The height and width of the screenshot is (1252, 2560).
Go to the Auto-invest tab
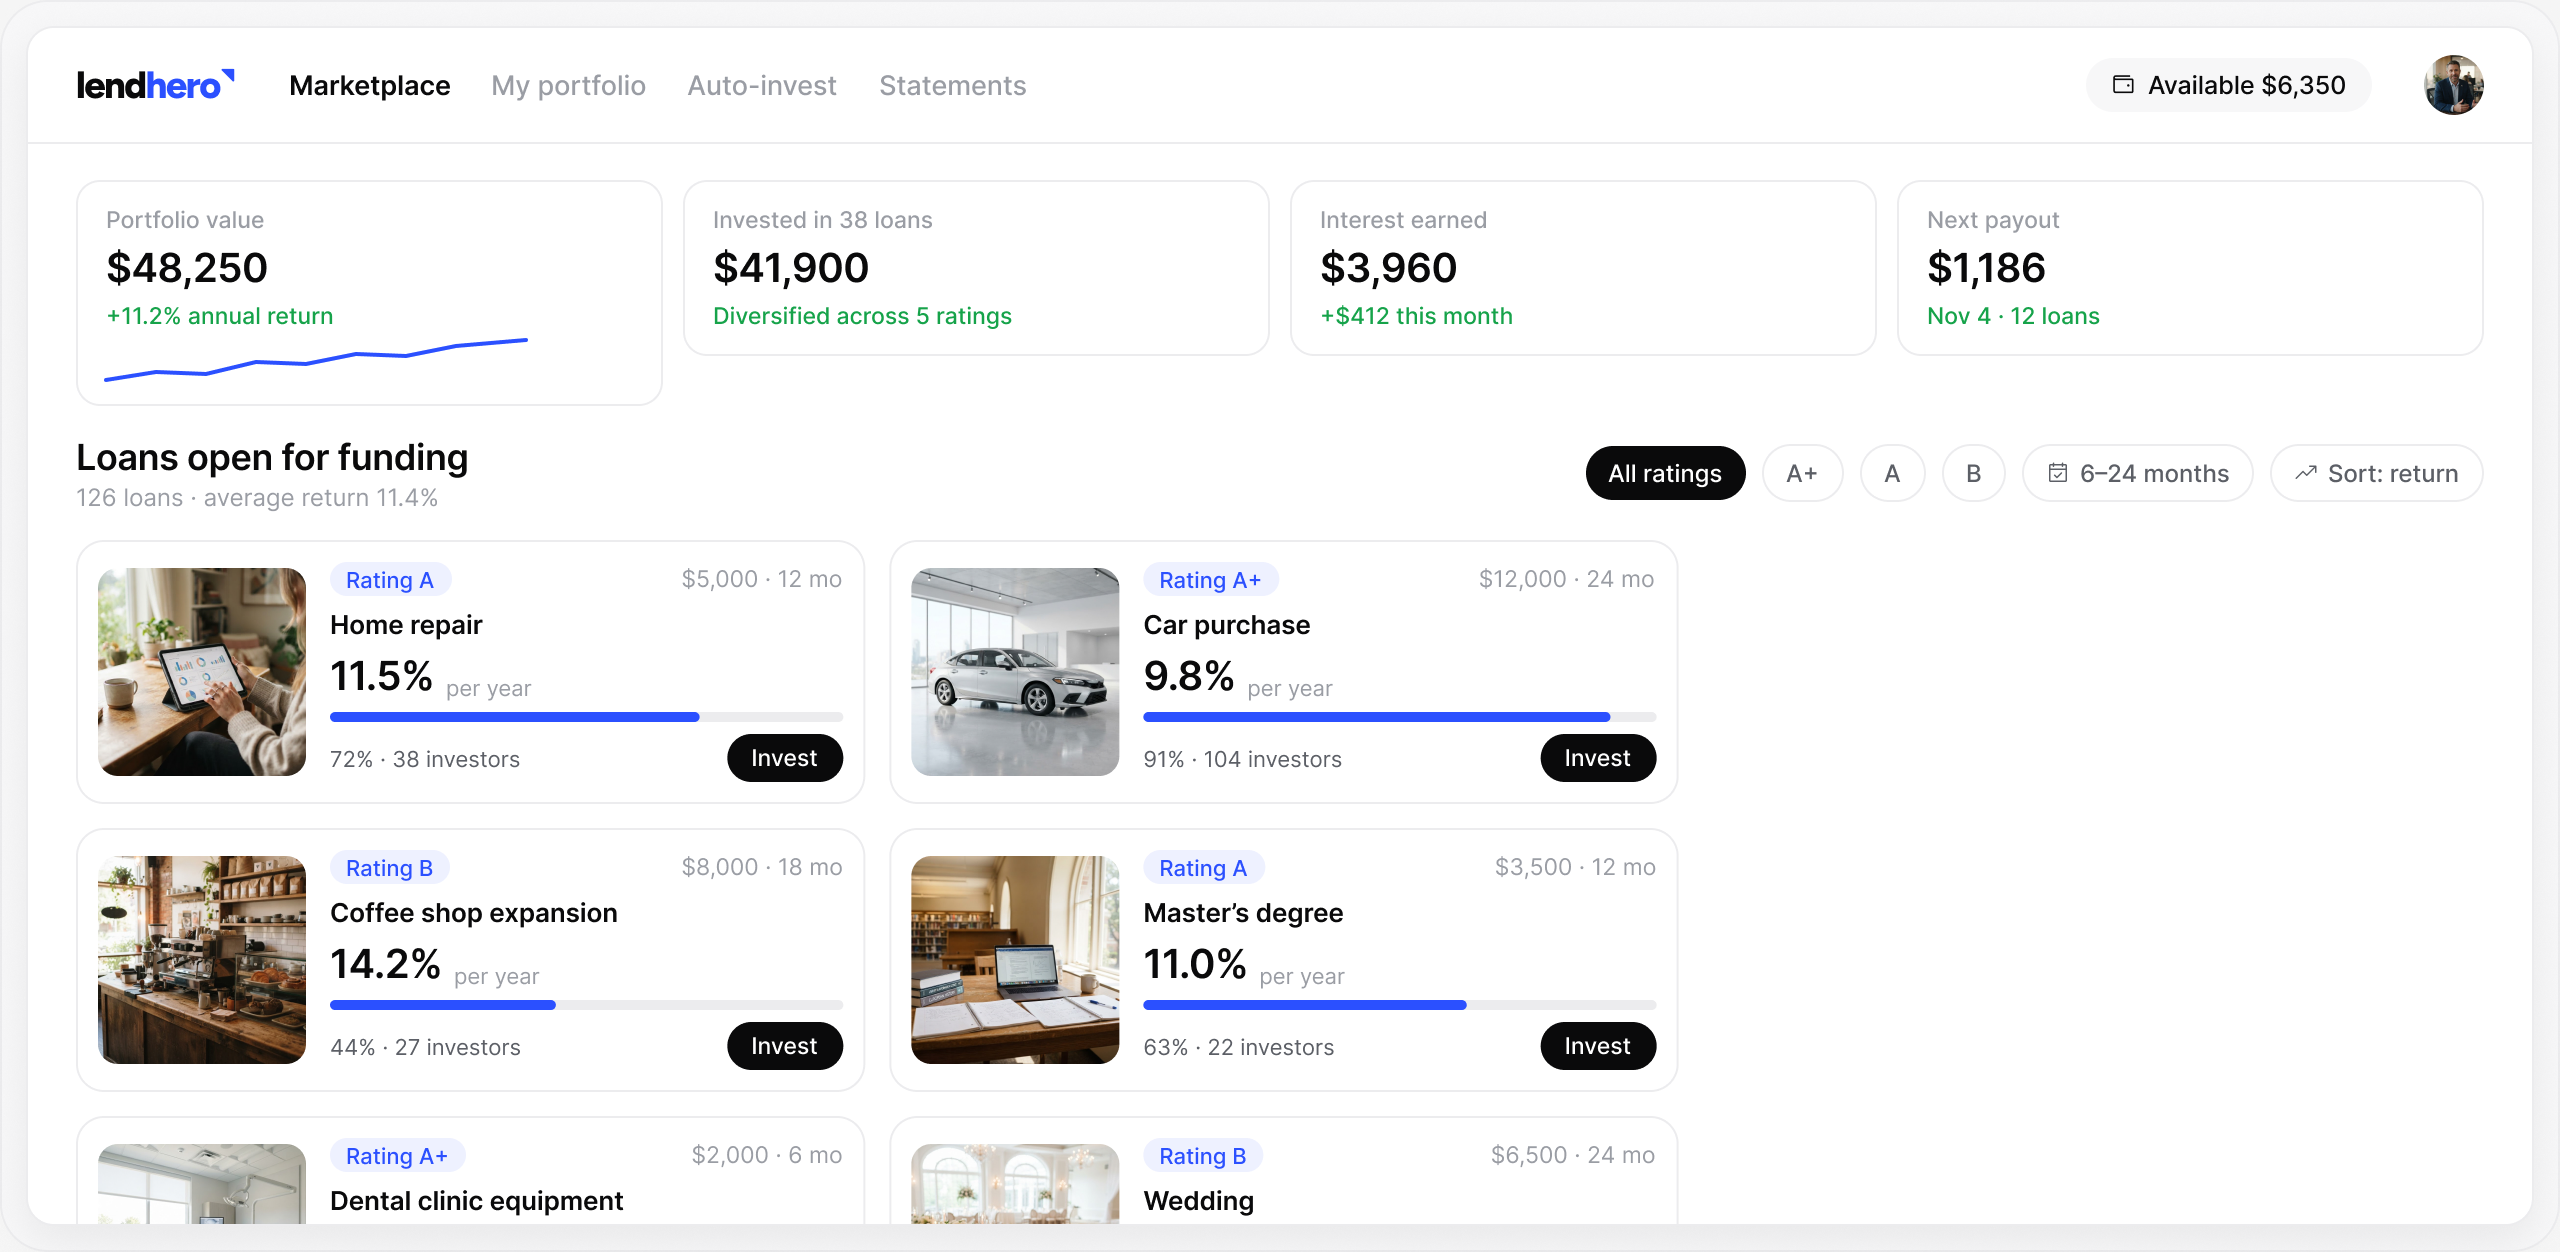pos(762,85)
